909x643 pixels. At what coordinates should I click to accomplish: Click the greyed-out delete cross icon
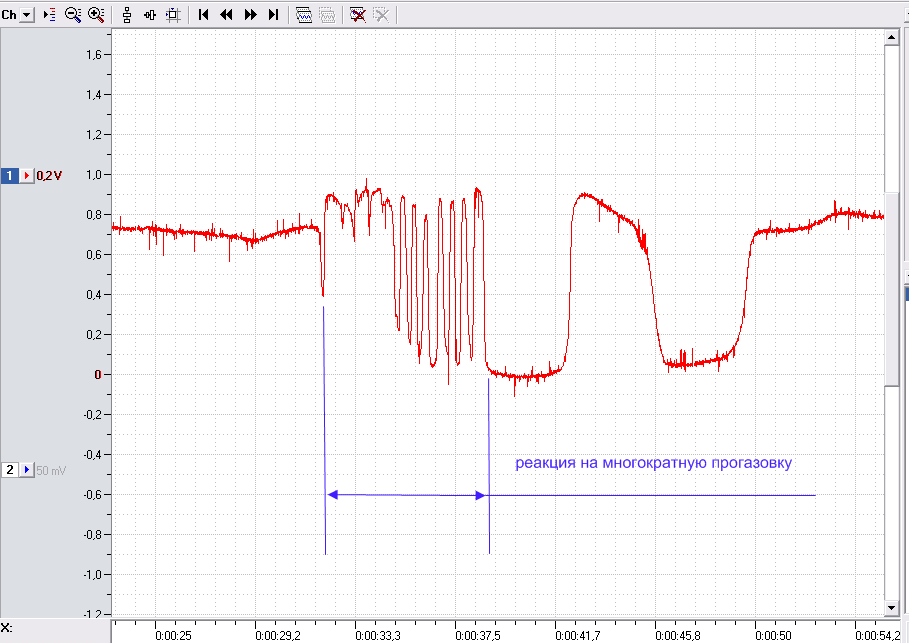(x=381, y=15)
